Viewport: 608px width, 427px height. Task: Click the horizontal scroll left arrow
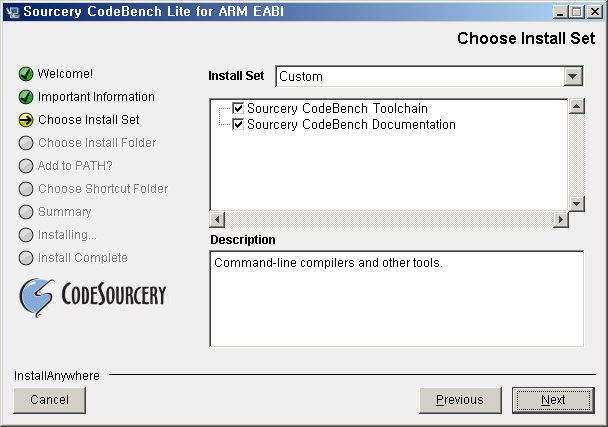point(217,220)
